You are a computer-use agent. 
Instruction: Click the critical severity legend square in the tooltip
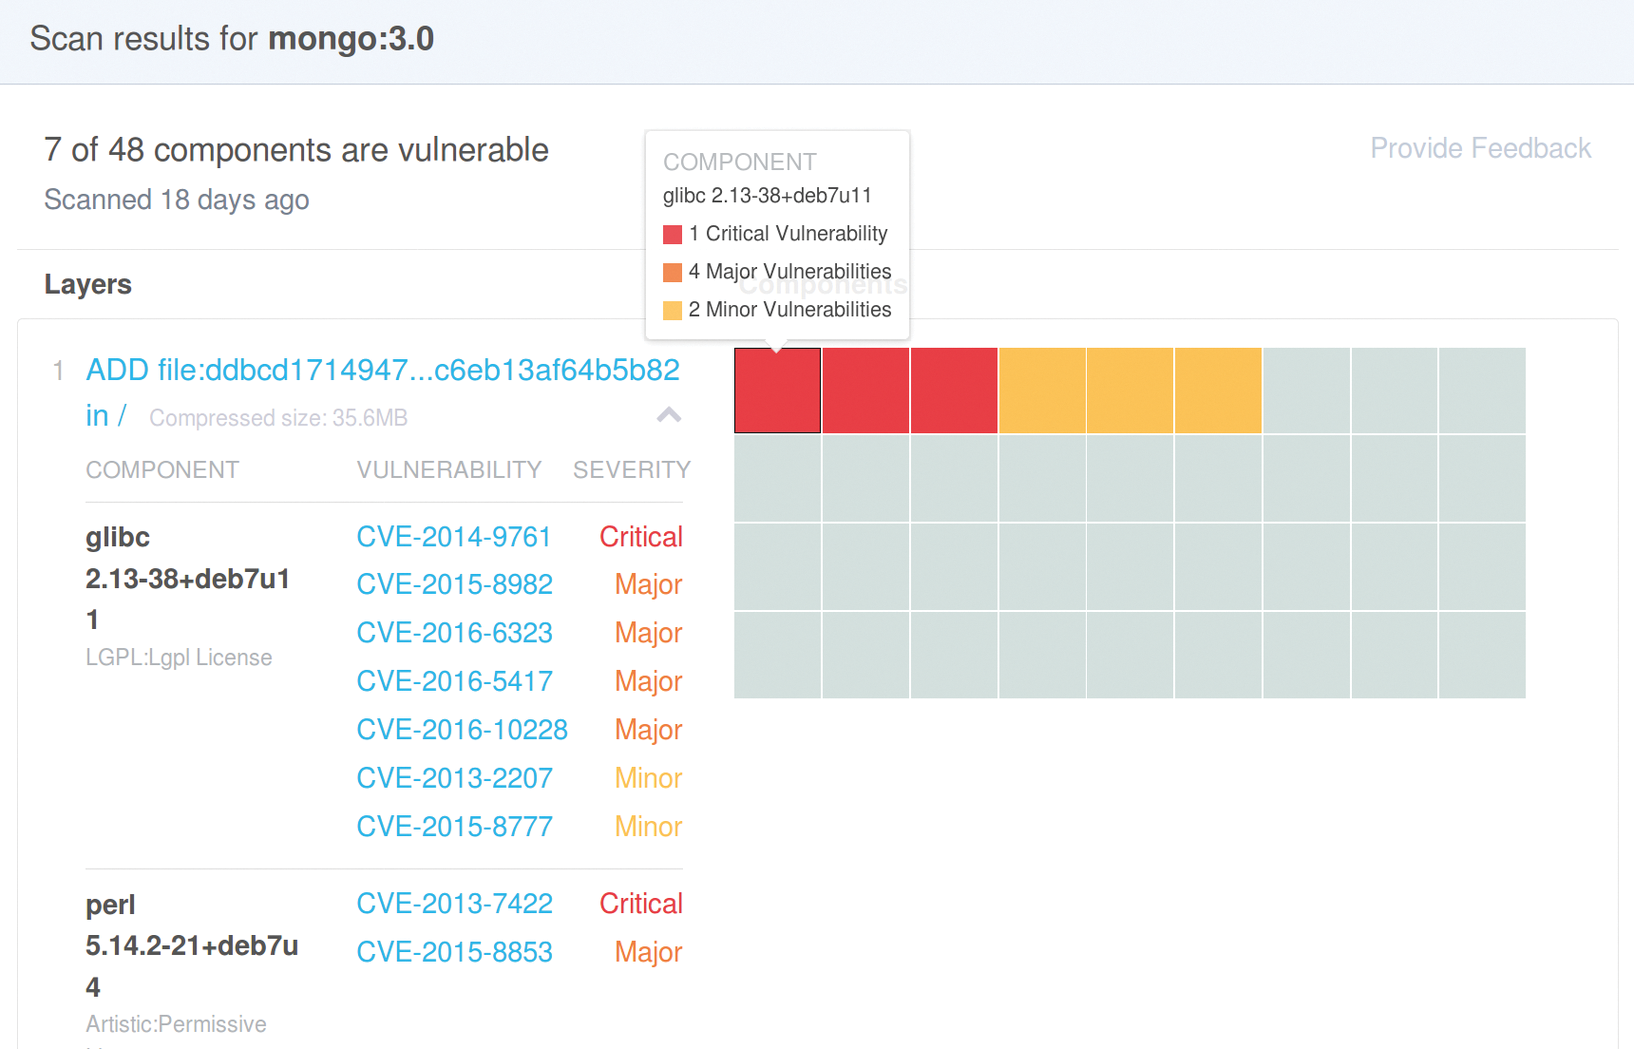(x=670, y=233)
